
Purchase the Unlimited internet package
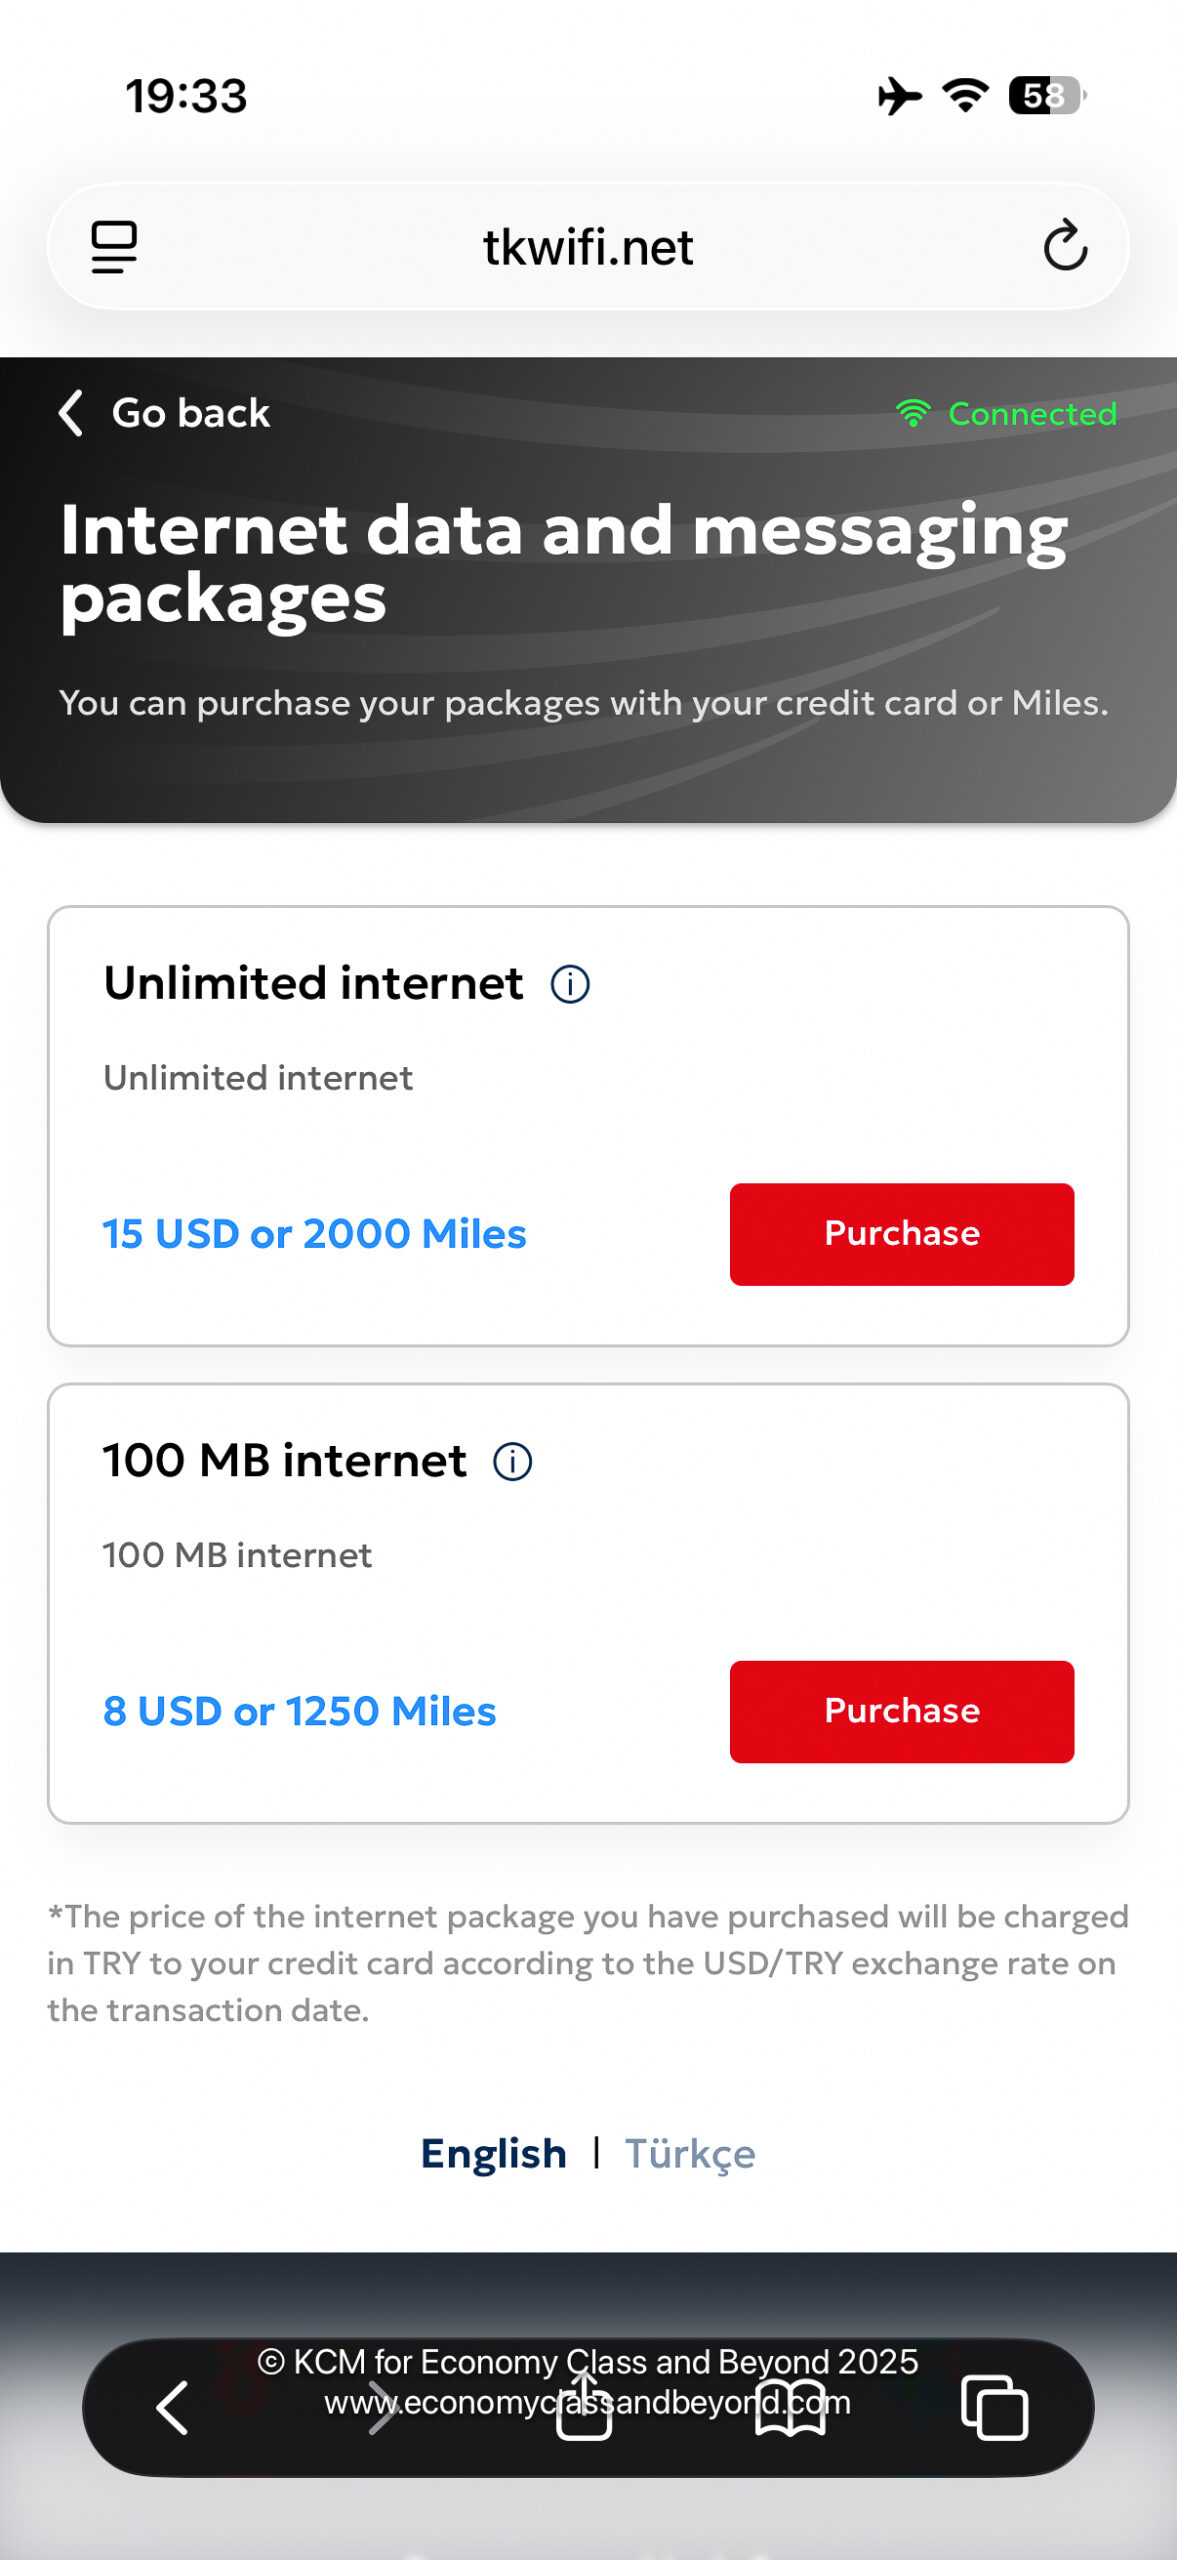pos(901,1234)
